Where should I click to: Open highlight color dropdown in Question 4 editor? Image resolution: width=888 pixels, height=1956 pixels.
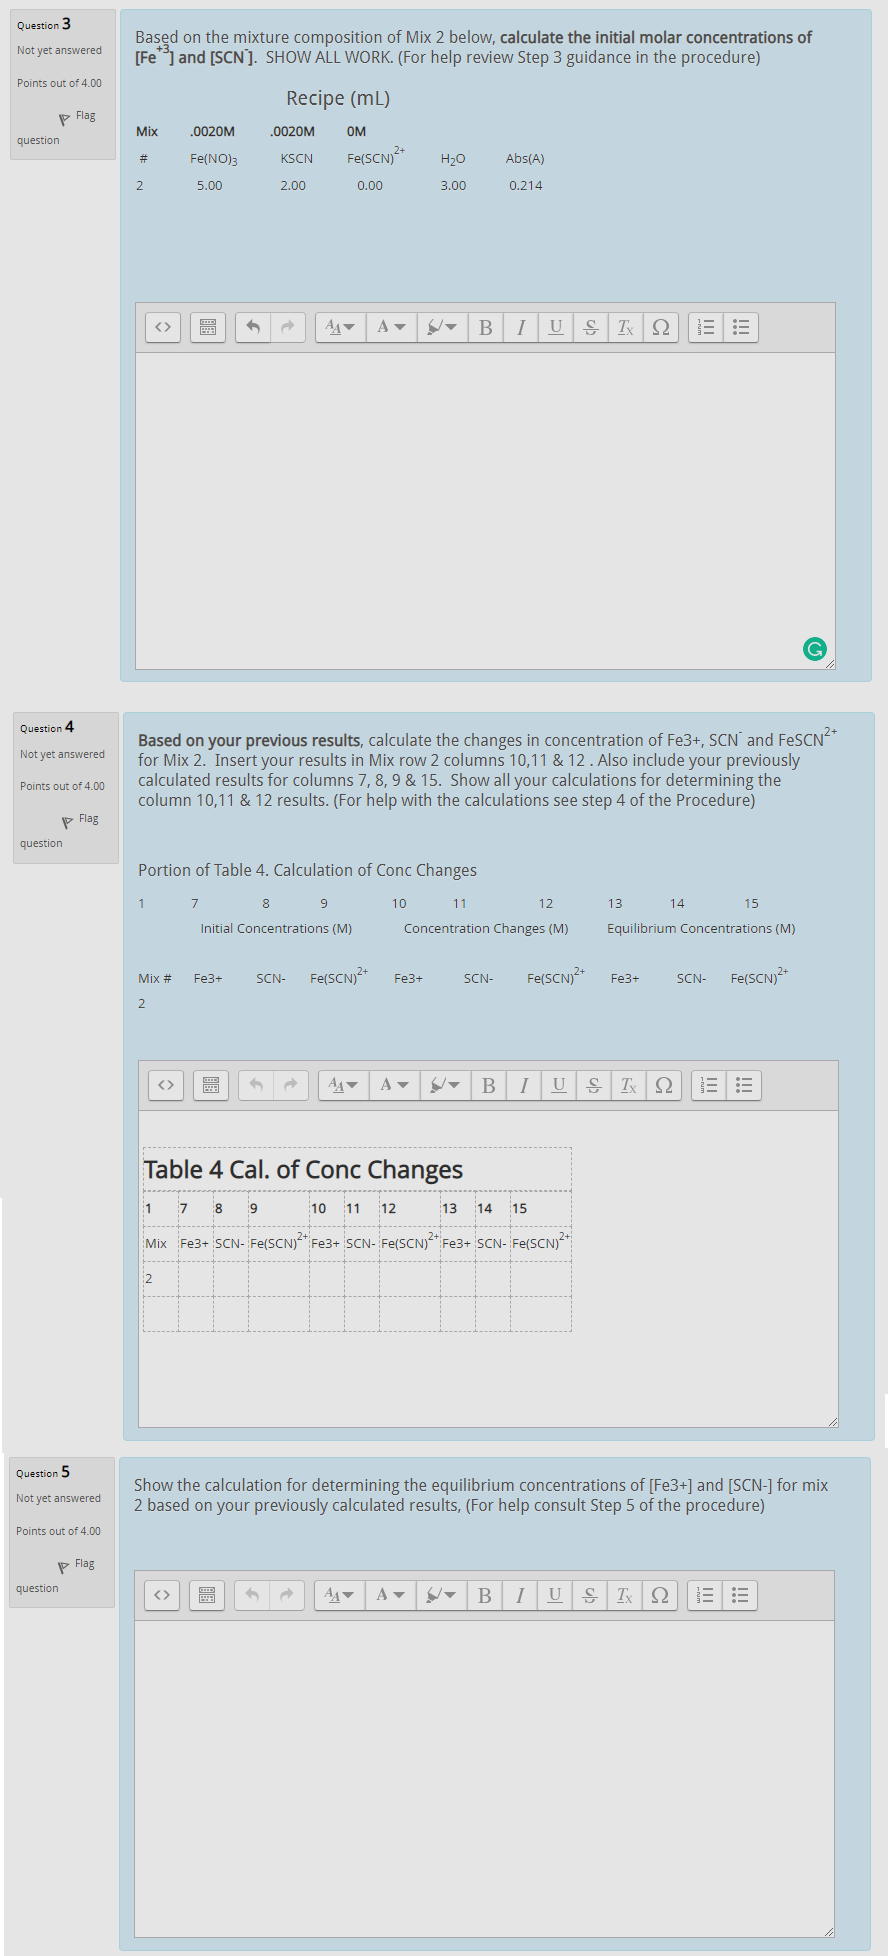point(445,1085)
